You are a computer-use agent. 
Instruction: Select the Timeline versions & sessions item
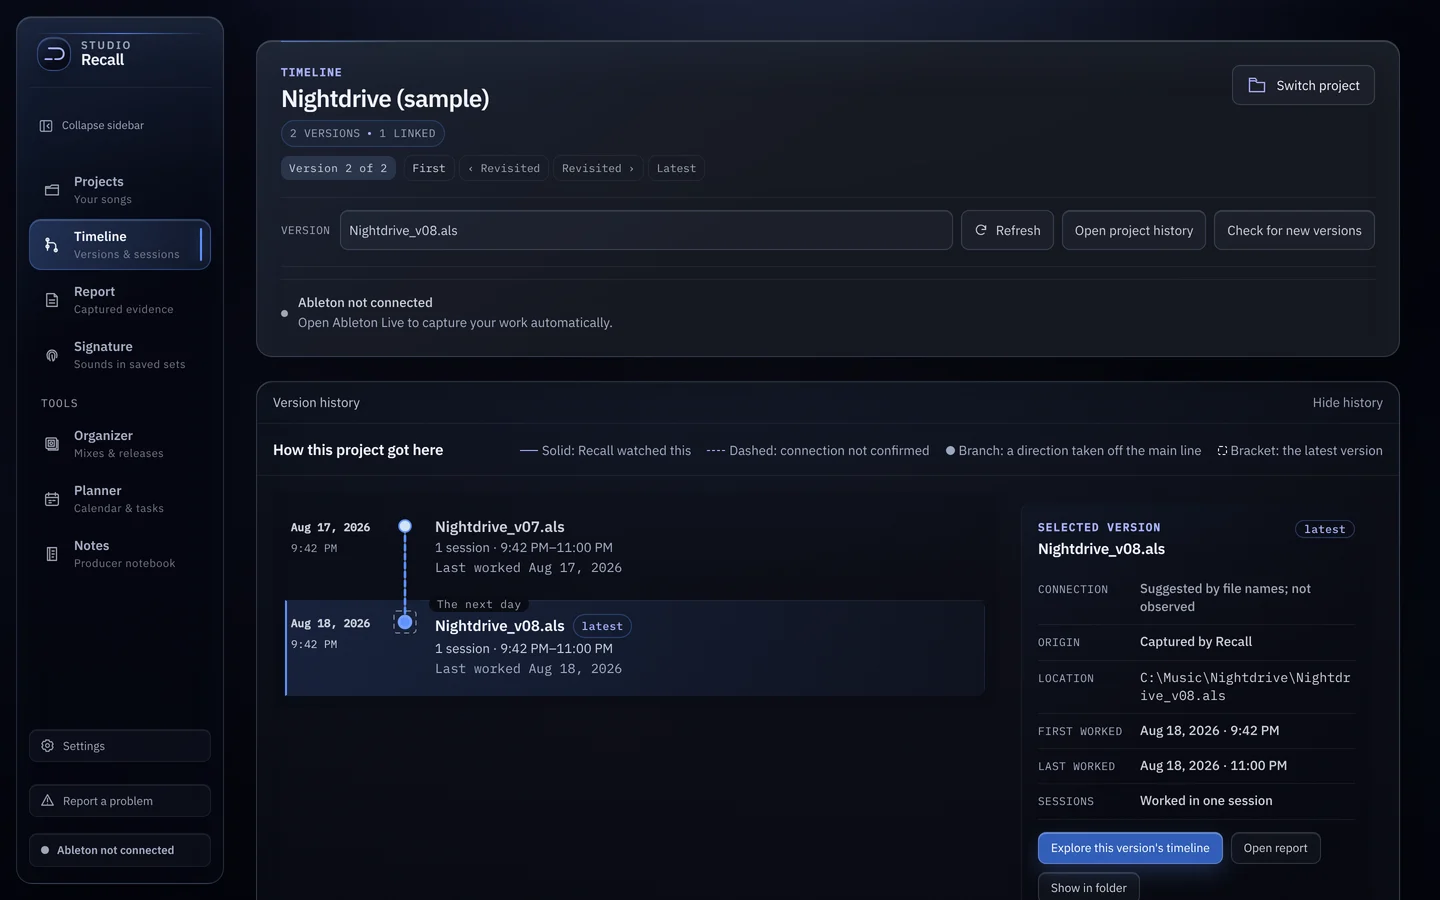coord(120,245)
